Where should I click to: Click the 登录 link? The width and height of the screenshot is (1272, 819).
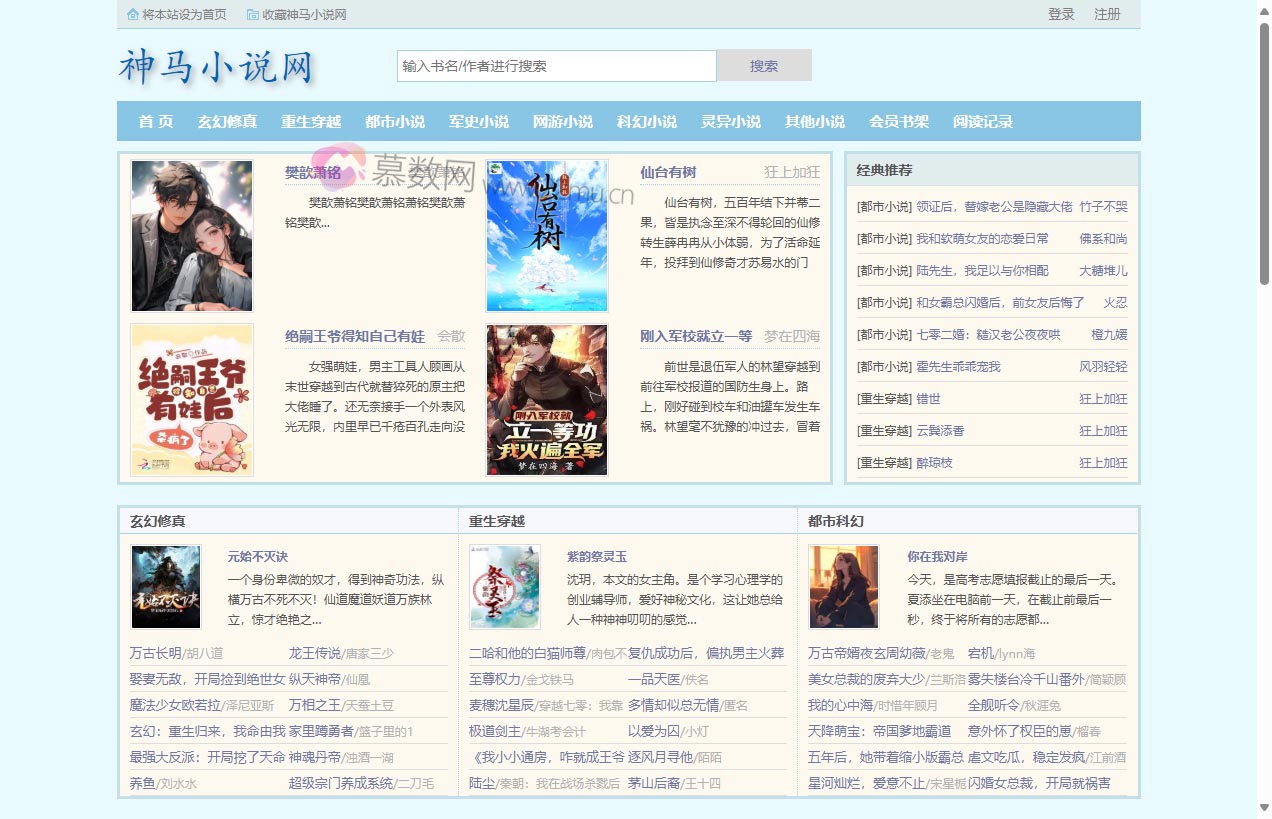click(x=1061, y=14)
